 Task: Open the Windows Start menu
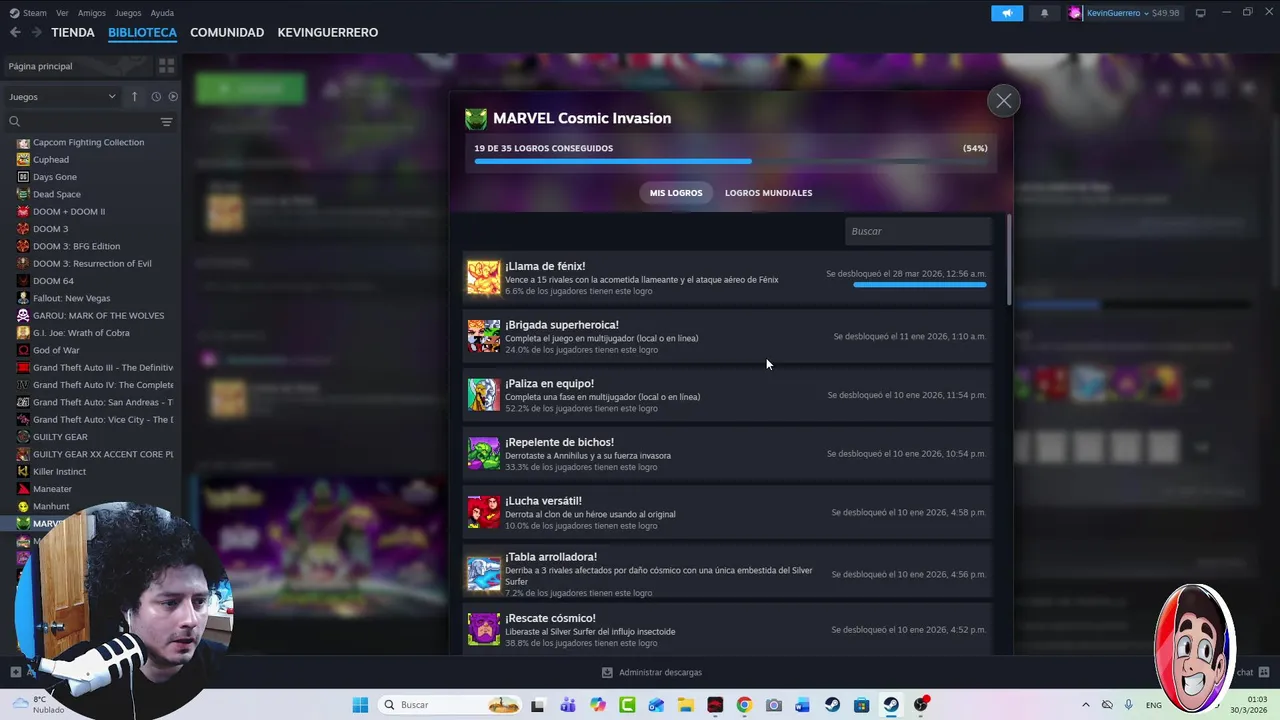(360, 705)
